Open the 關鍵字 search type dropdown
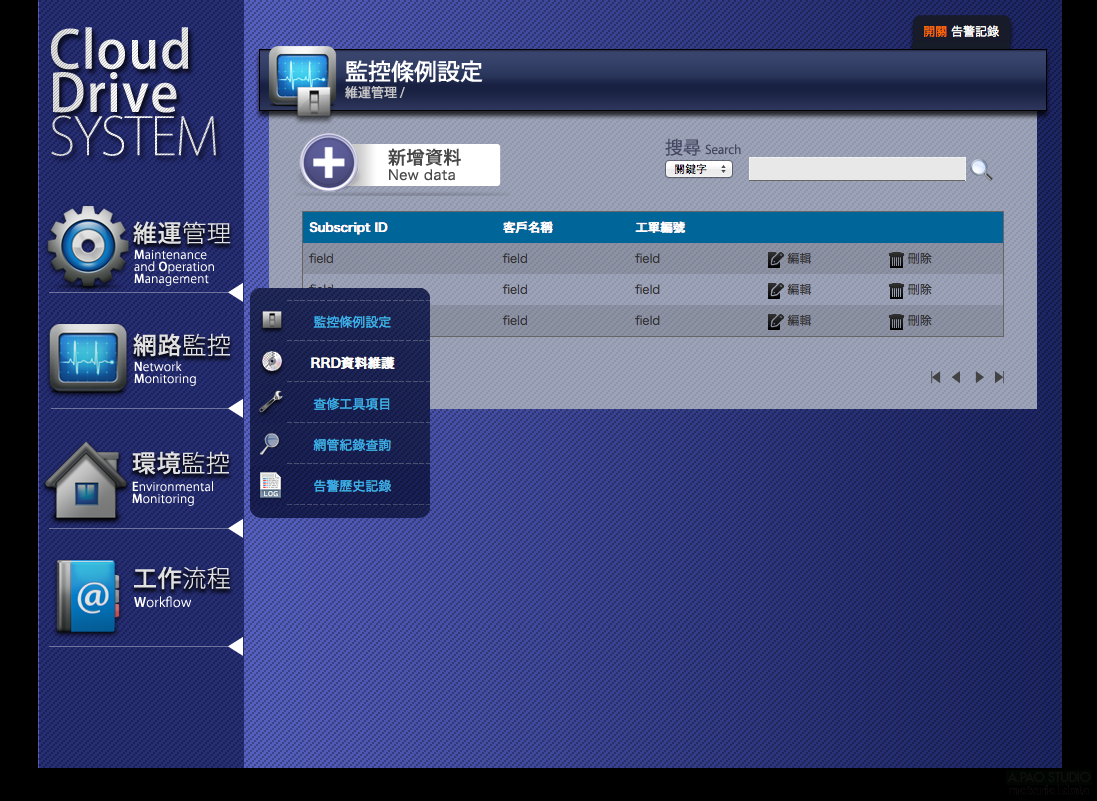This screenshot has height=801, width=1097. pyautogui.click(x=698, y=169)
